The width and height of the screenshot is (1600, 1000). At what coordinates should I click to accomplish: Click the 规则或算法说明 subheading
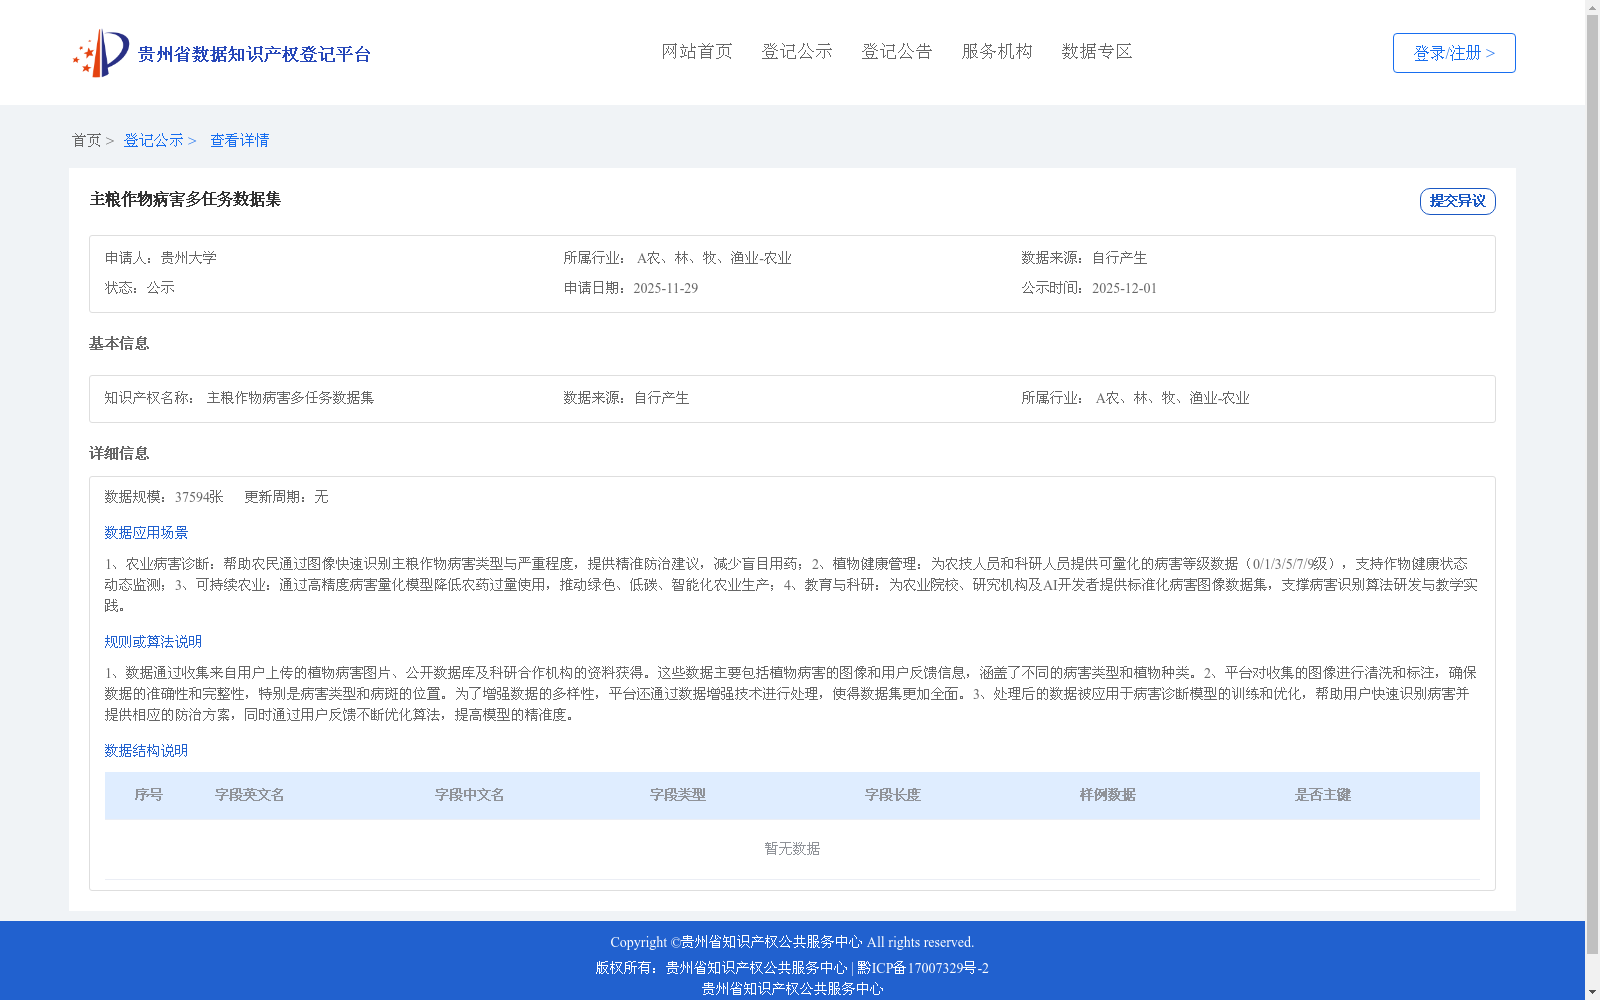pyautogui.click(x=153, y=642)
